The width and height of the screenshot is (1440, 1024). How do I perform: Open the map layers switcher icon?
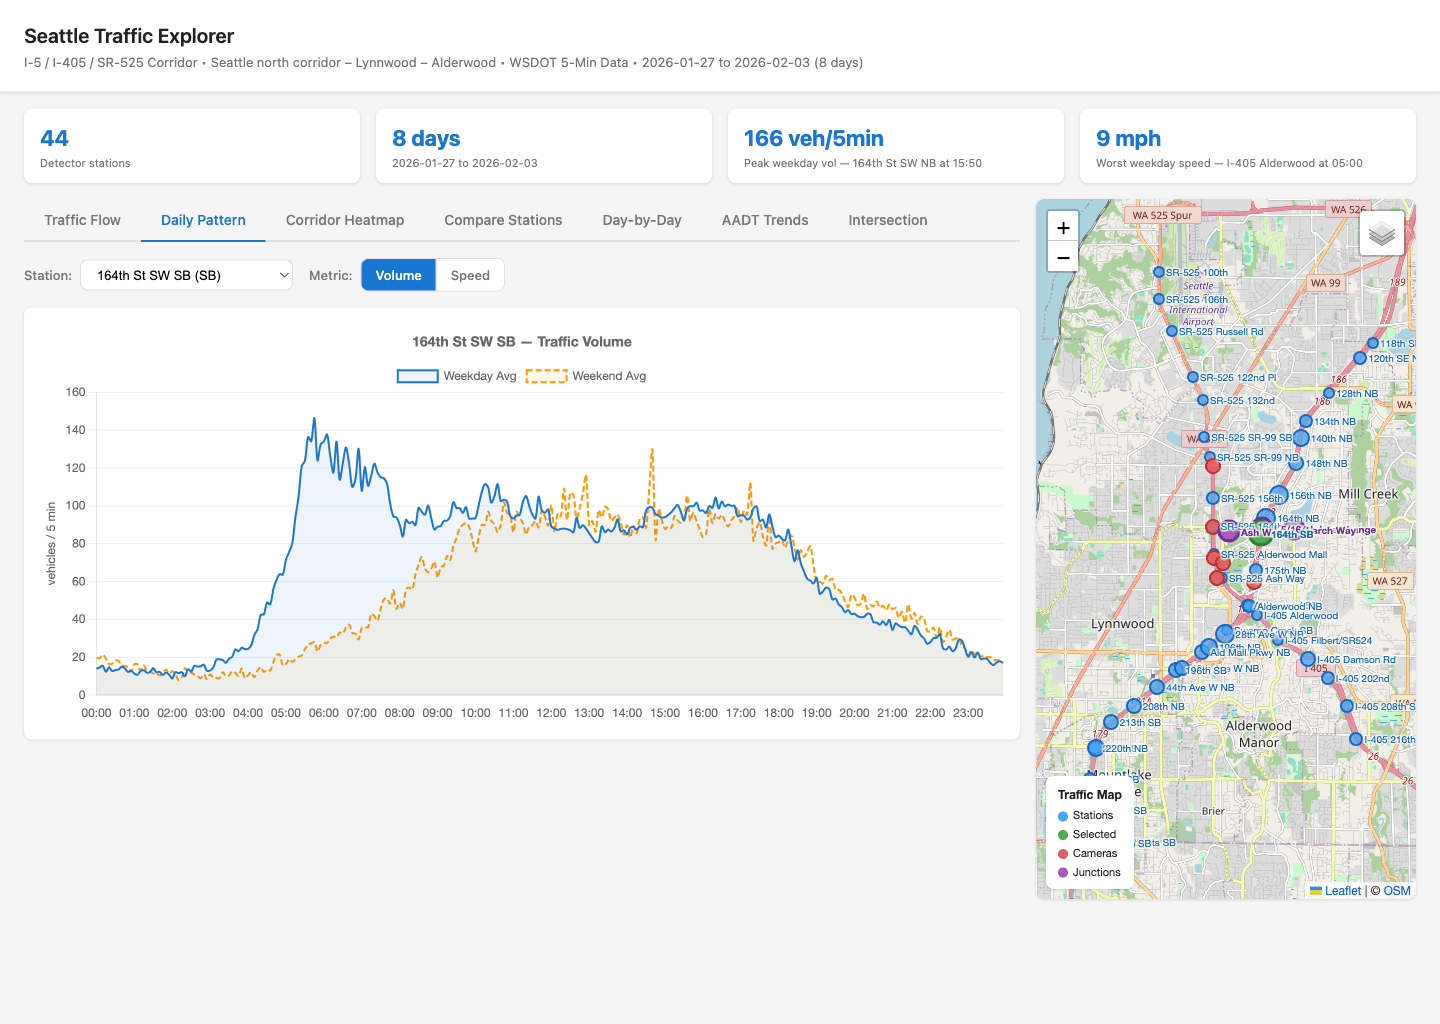[1381, 232]
